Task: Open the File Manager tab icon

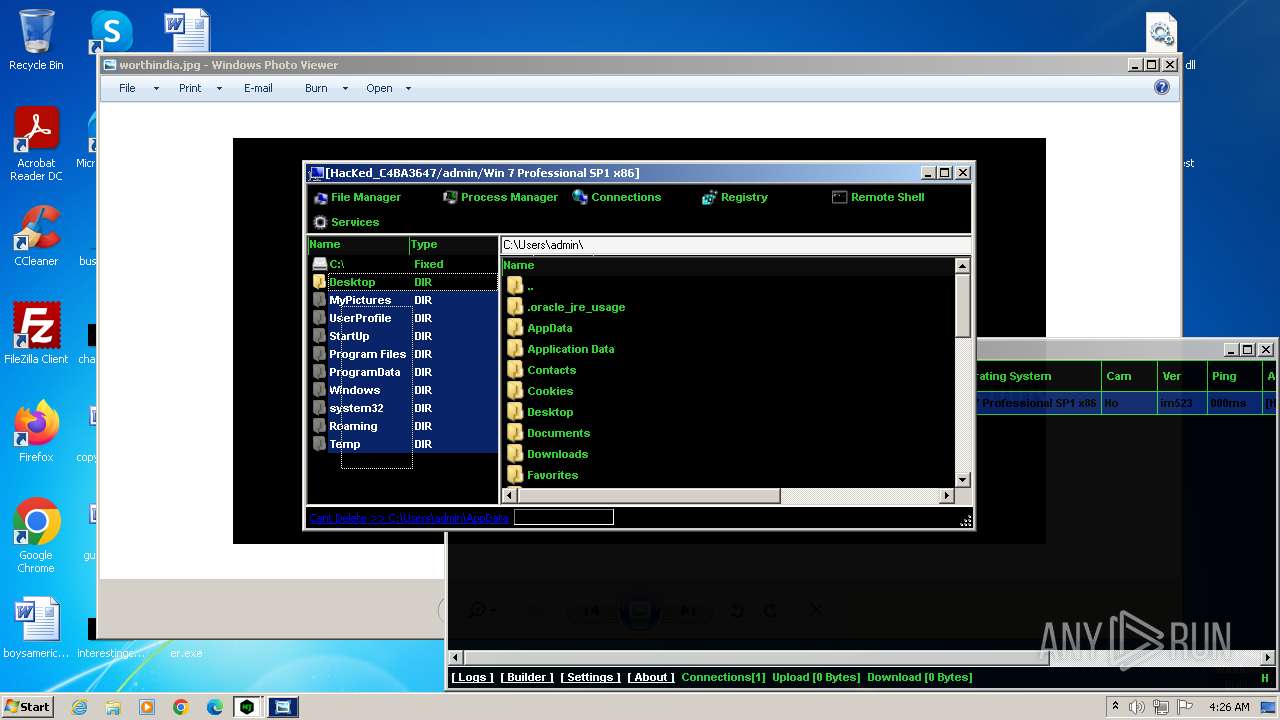Action: coord(320,198)
